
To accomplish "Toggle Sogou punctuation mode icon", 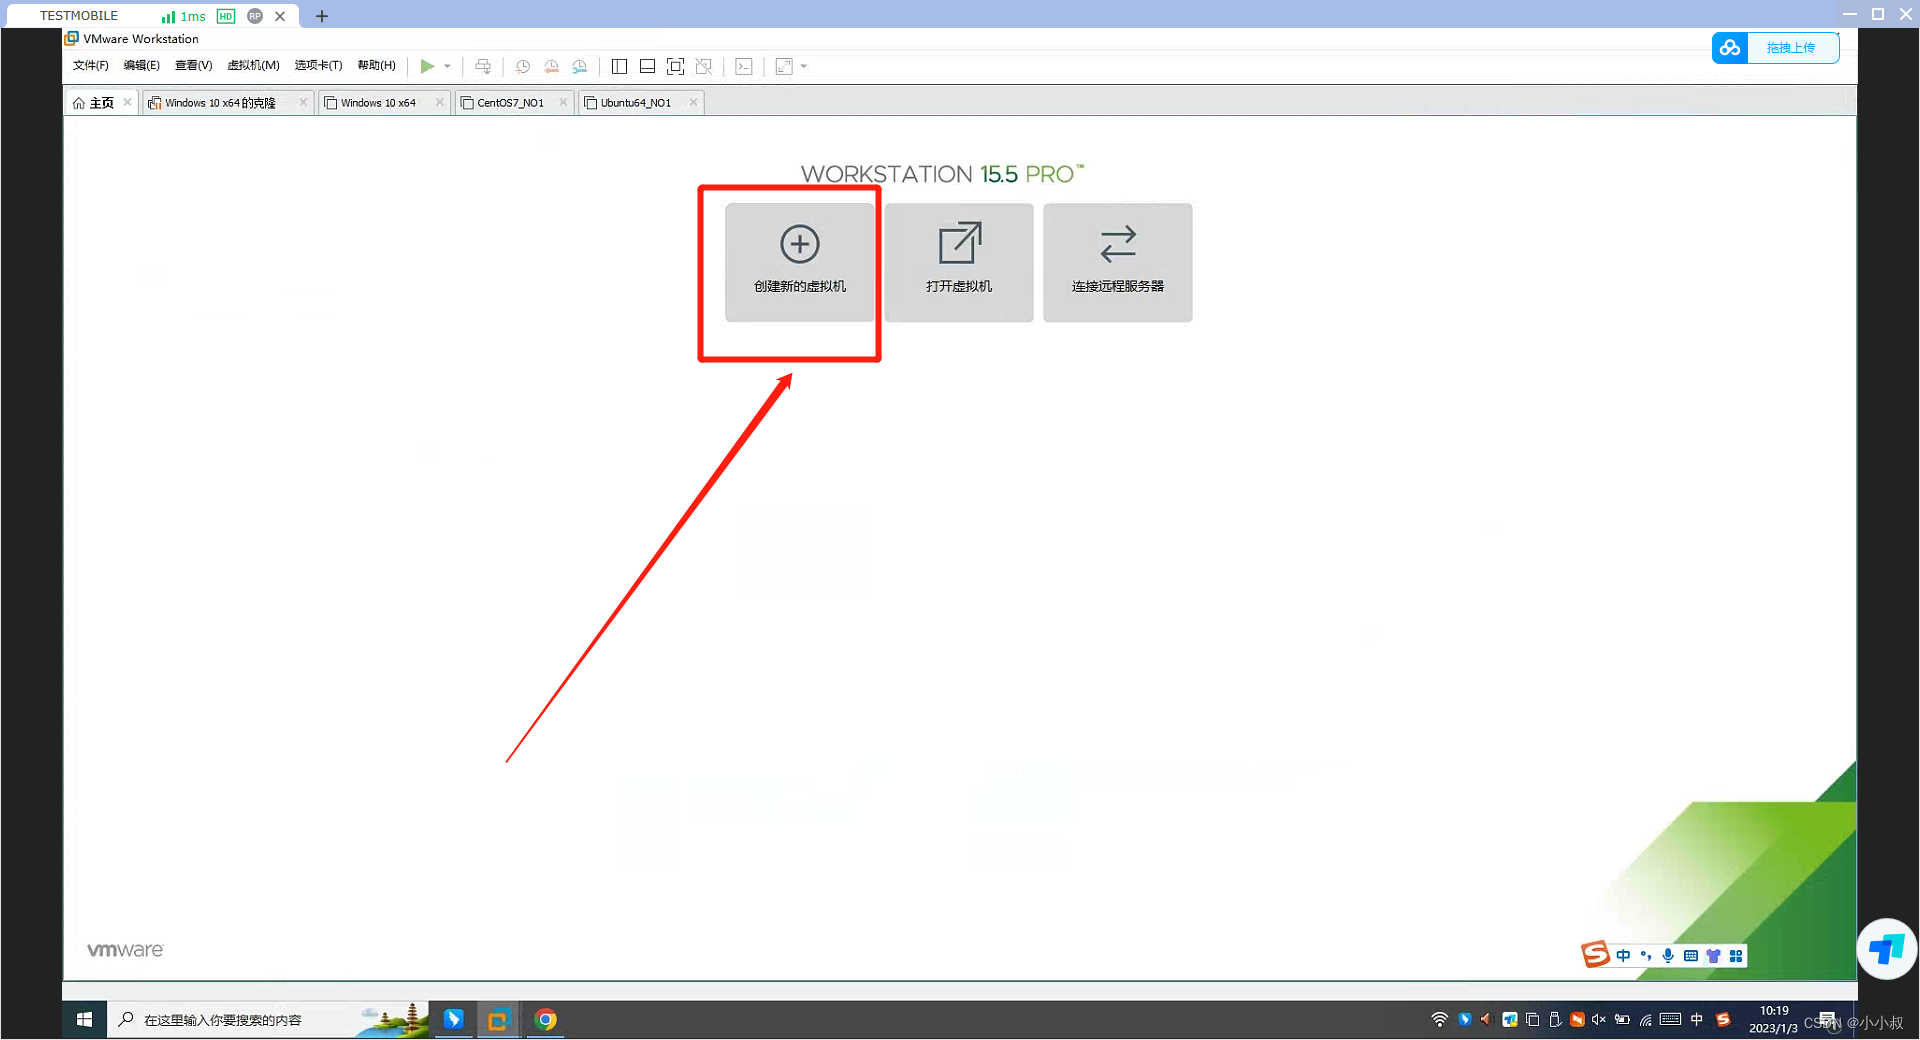I will click(x=1646, y=956).
